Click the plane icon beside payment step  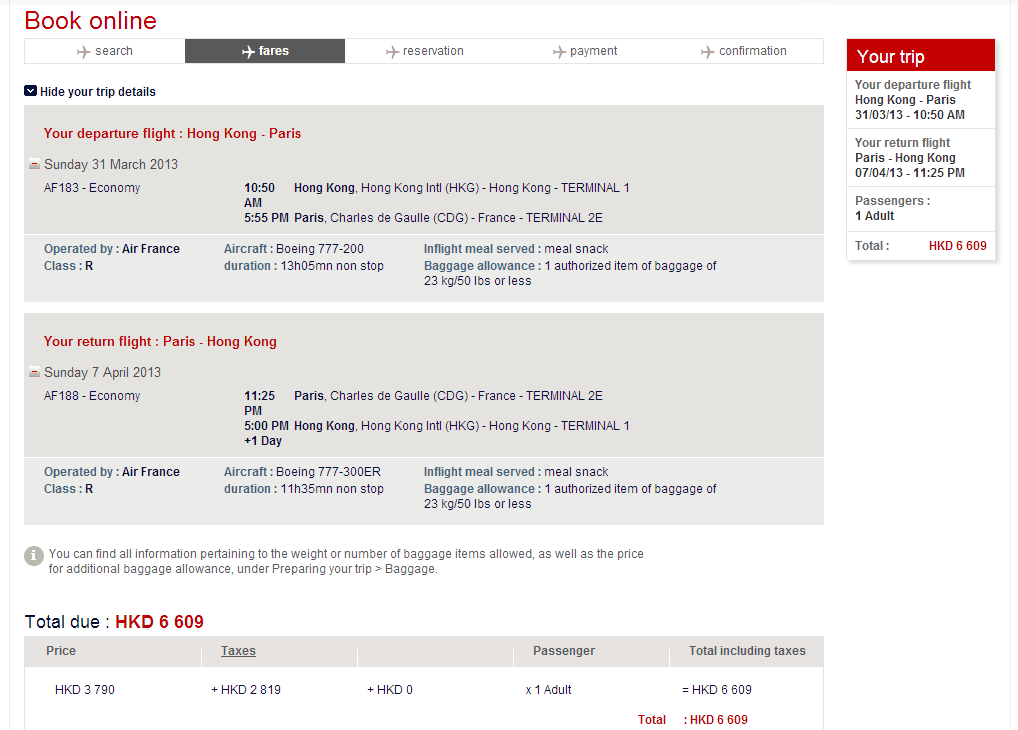pos(560,52)
